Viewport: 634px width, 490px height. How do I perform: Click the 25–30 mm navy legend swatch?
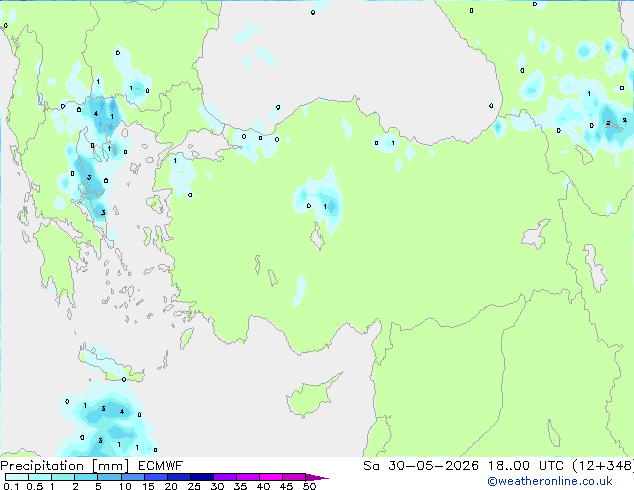point(202,477)
